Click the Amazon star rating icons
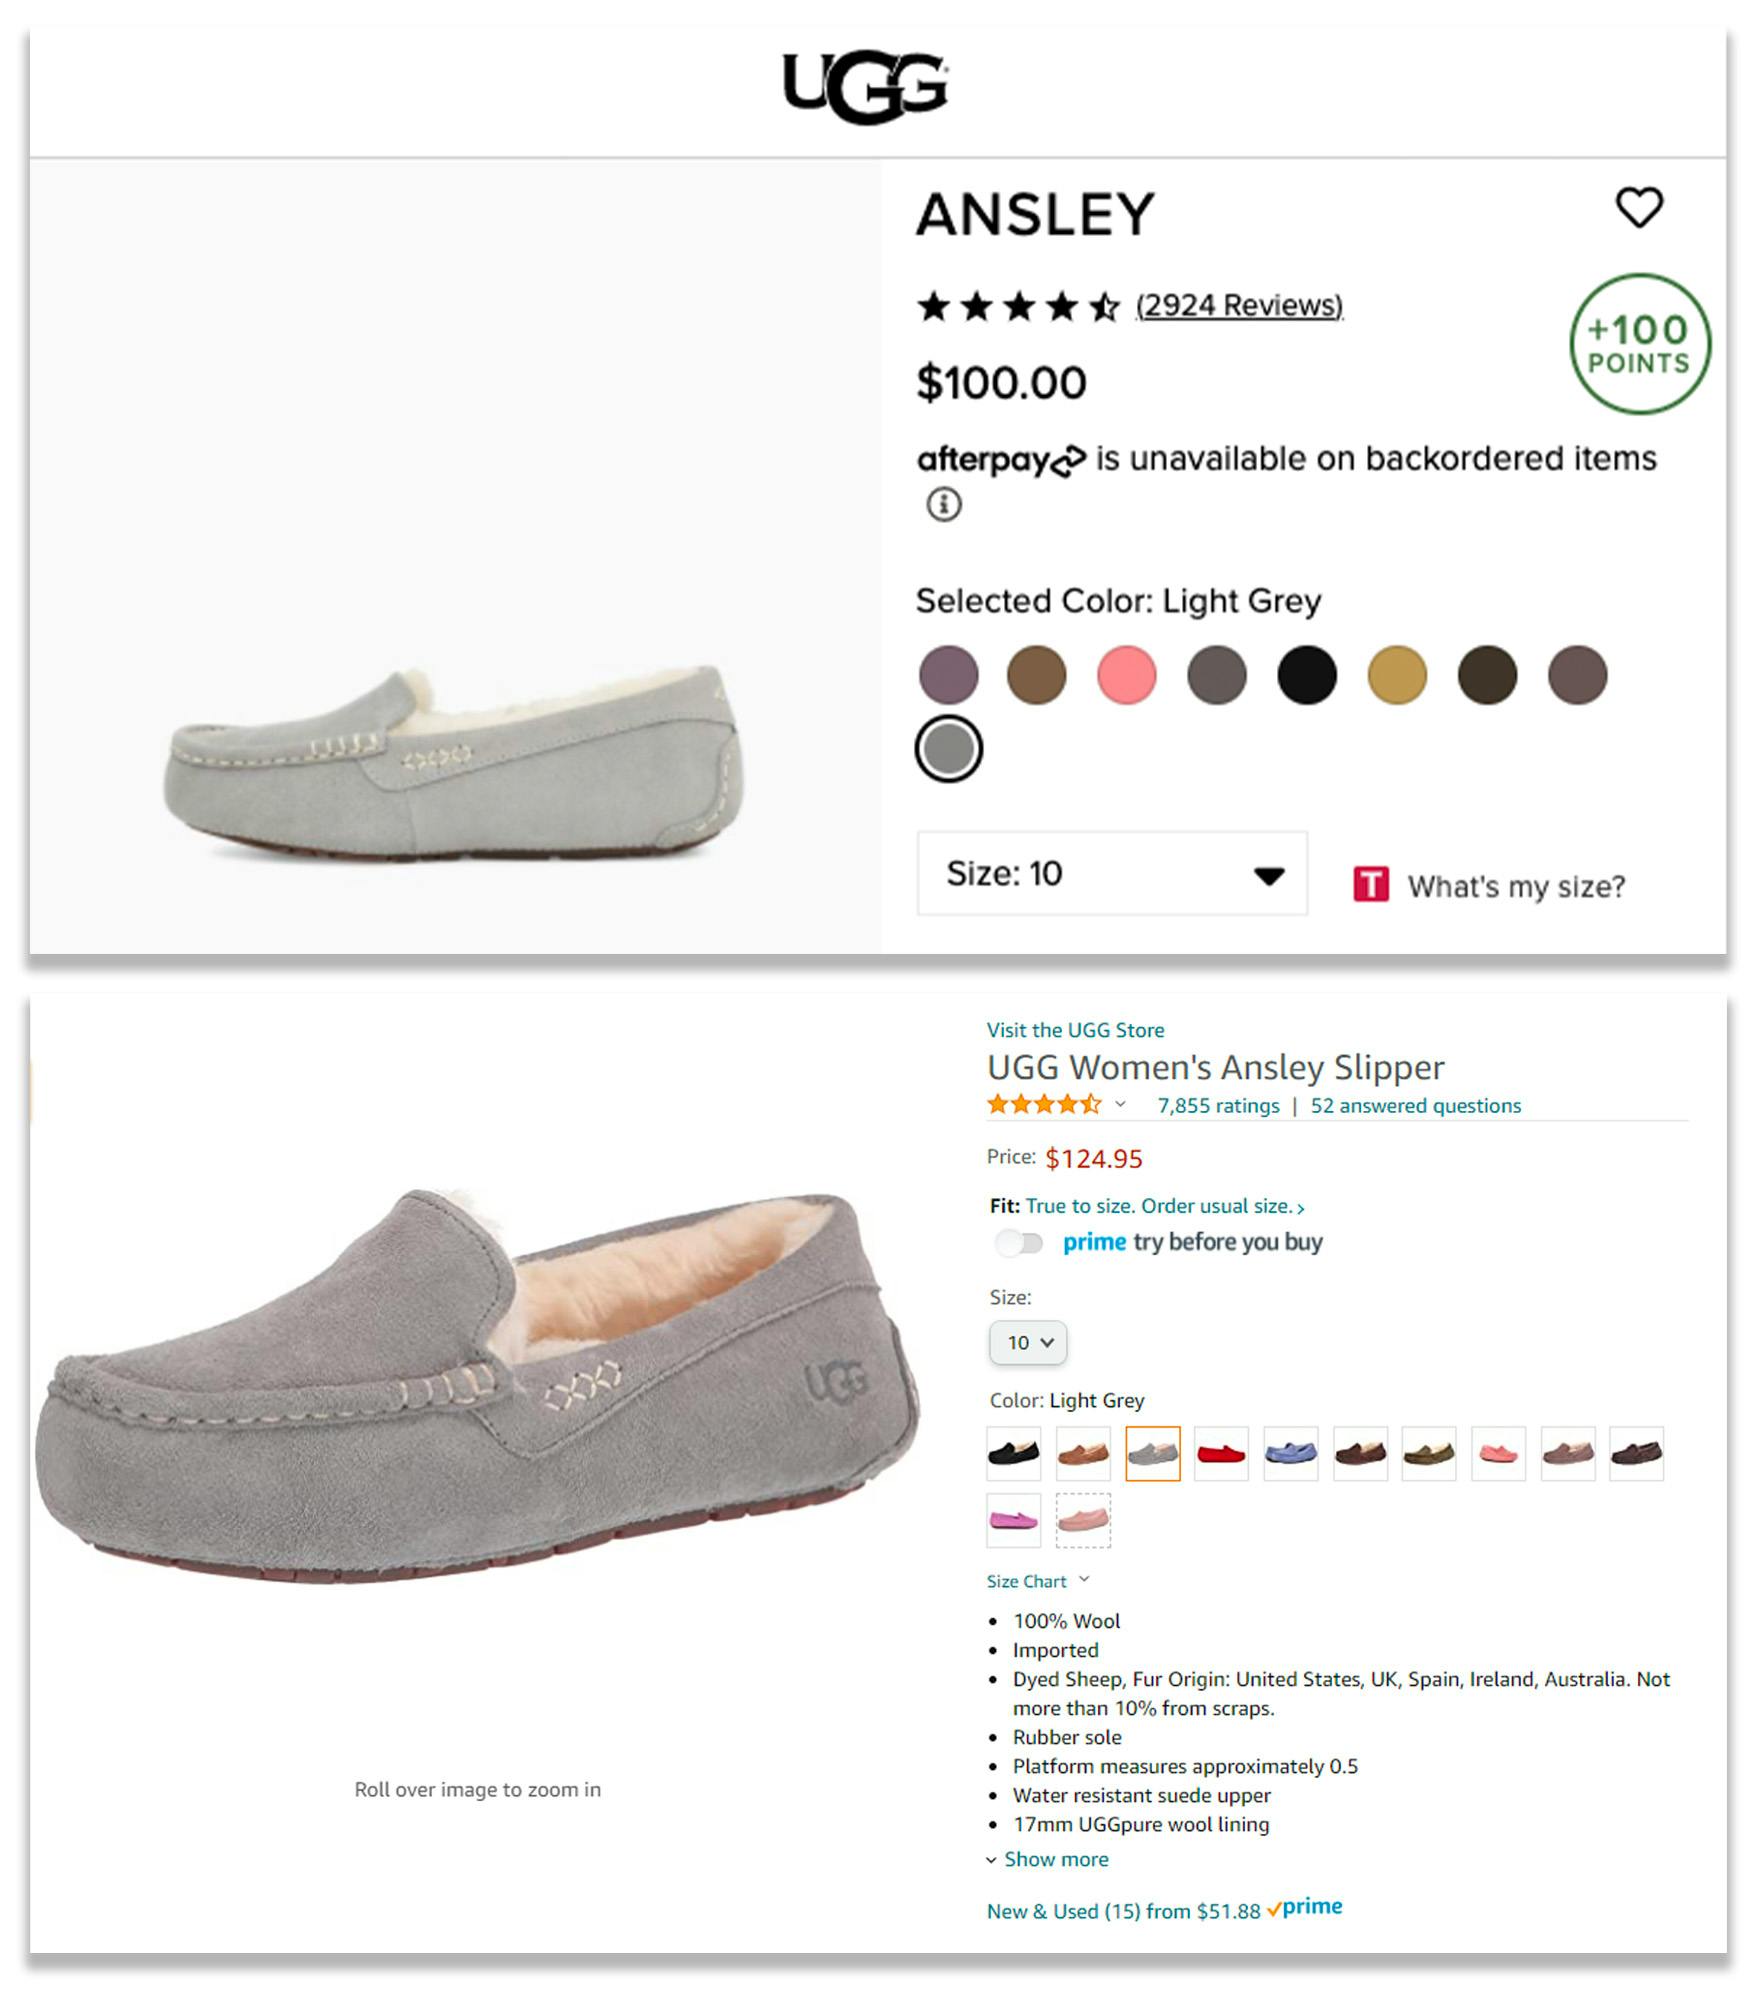Screen dimensions: 1752x2000 tap(1043, 1104)
